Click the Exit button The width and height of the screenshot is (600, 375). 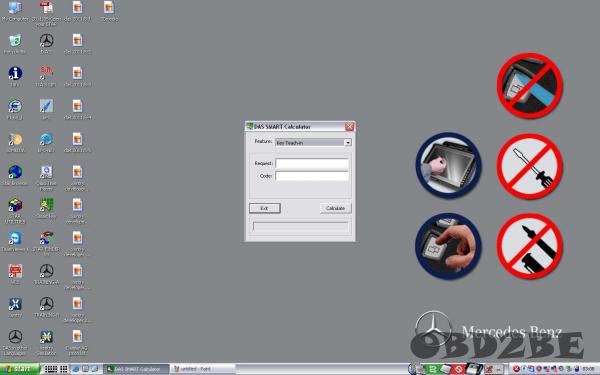point(264,208)
